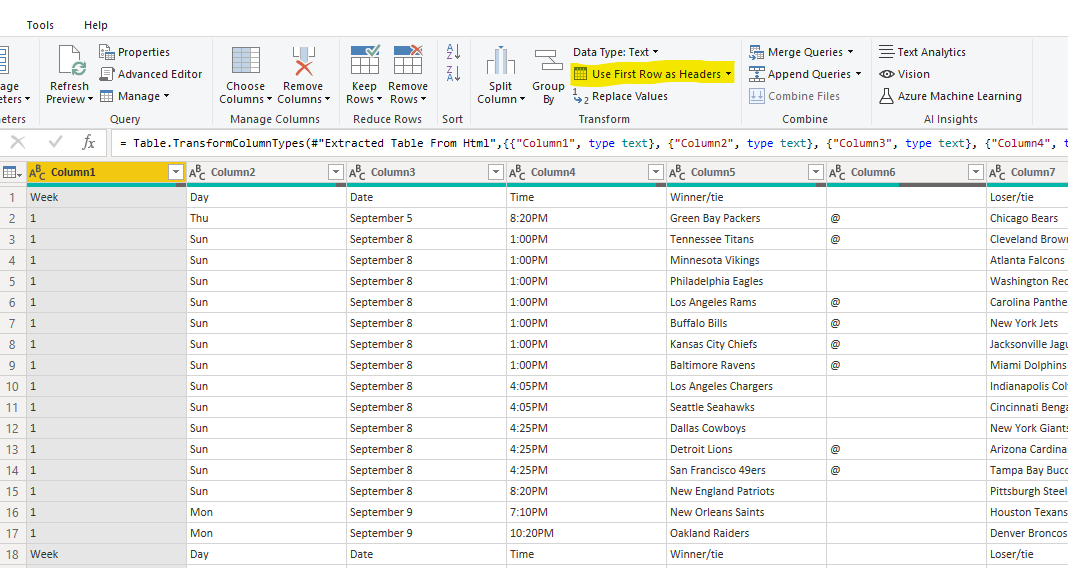Open the Tools ribbon tab
The image size is (1068, 568).
click(41, 25)
